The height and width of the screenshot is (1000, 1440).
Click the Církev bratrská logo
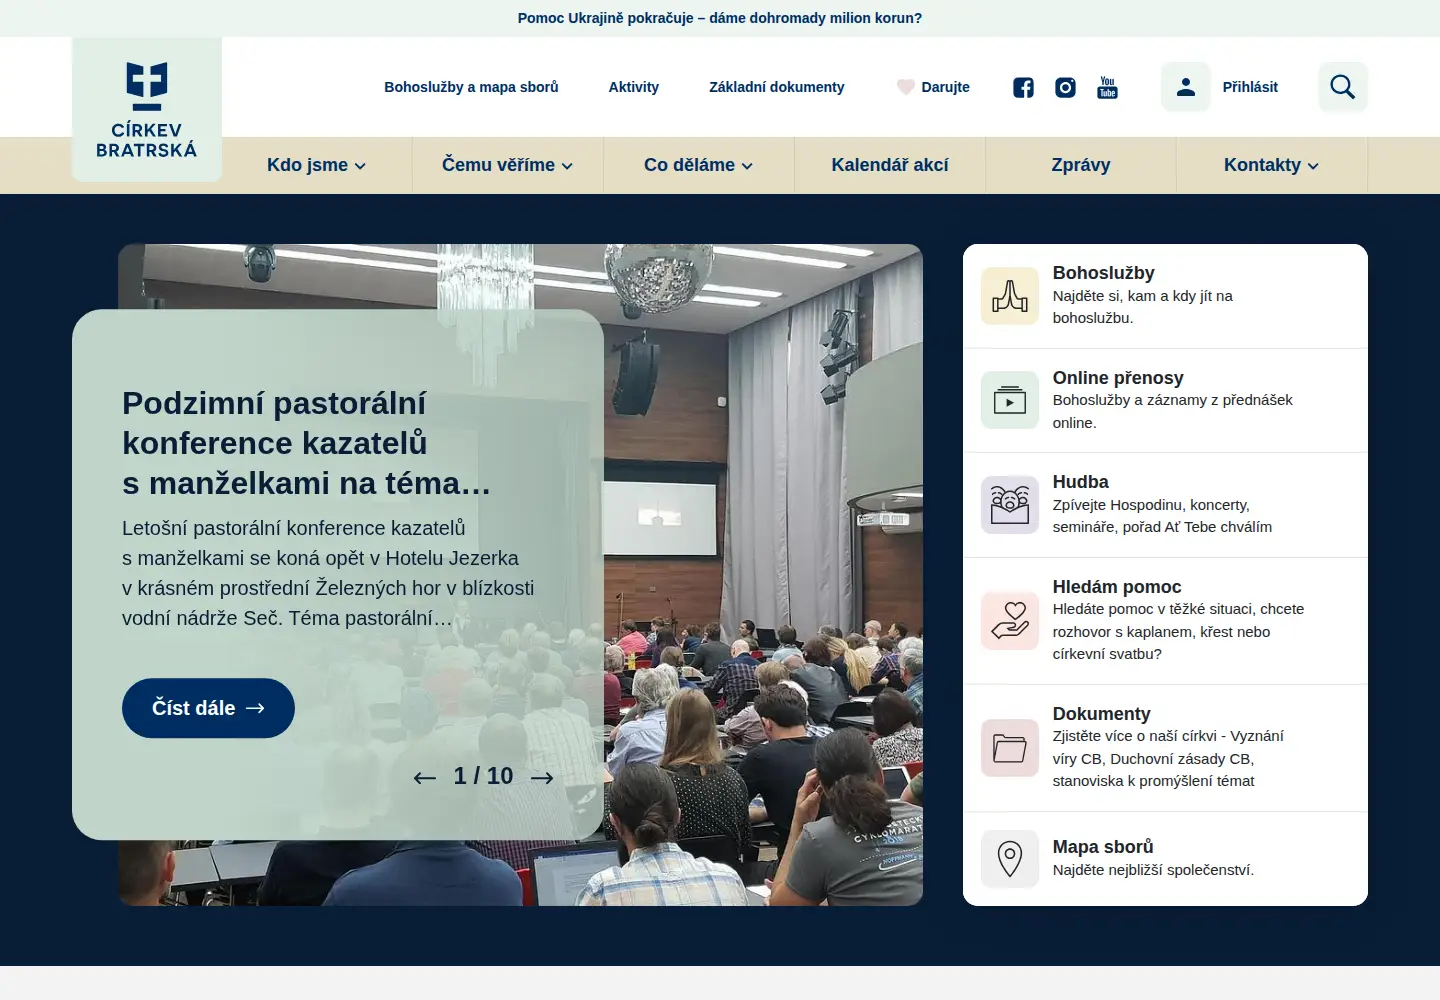pyautogui.click(x=147, y=110)
